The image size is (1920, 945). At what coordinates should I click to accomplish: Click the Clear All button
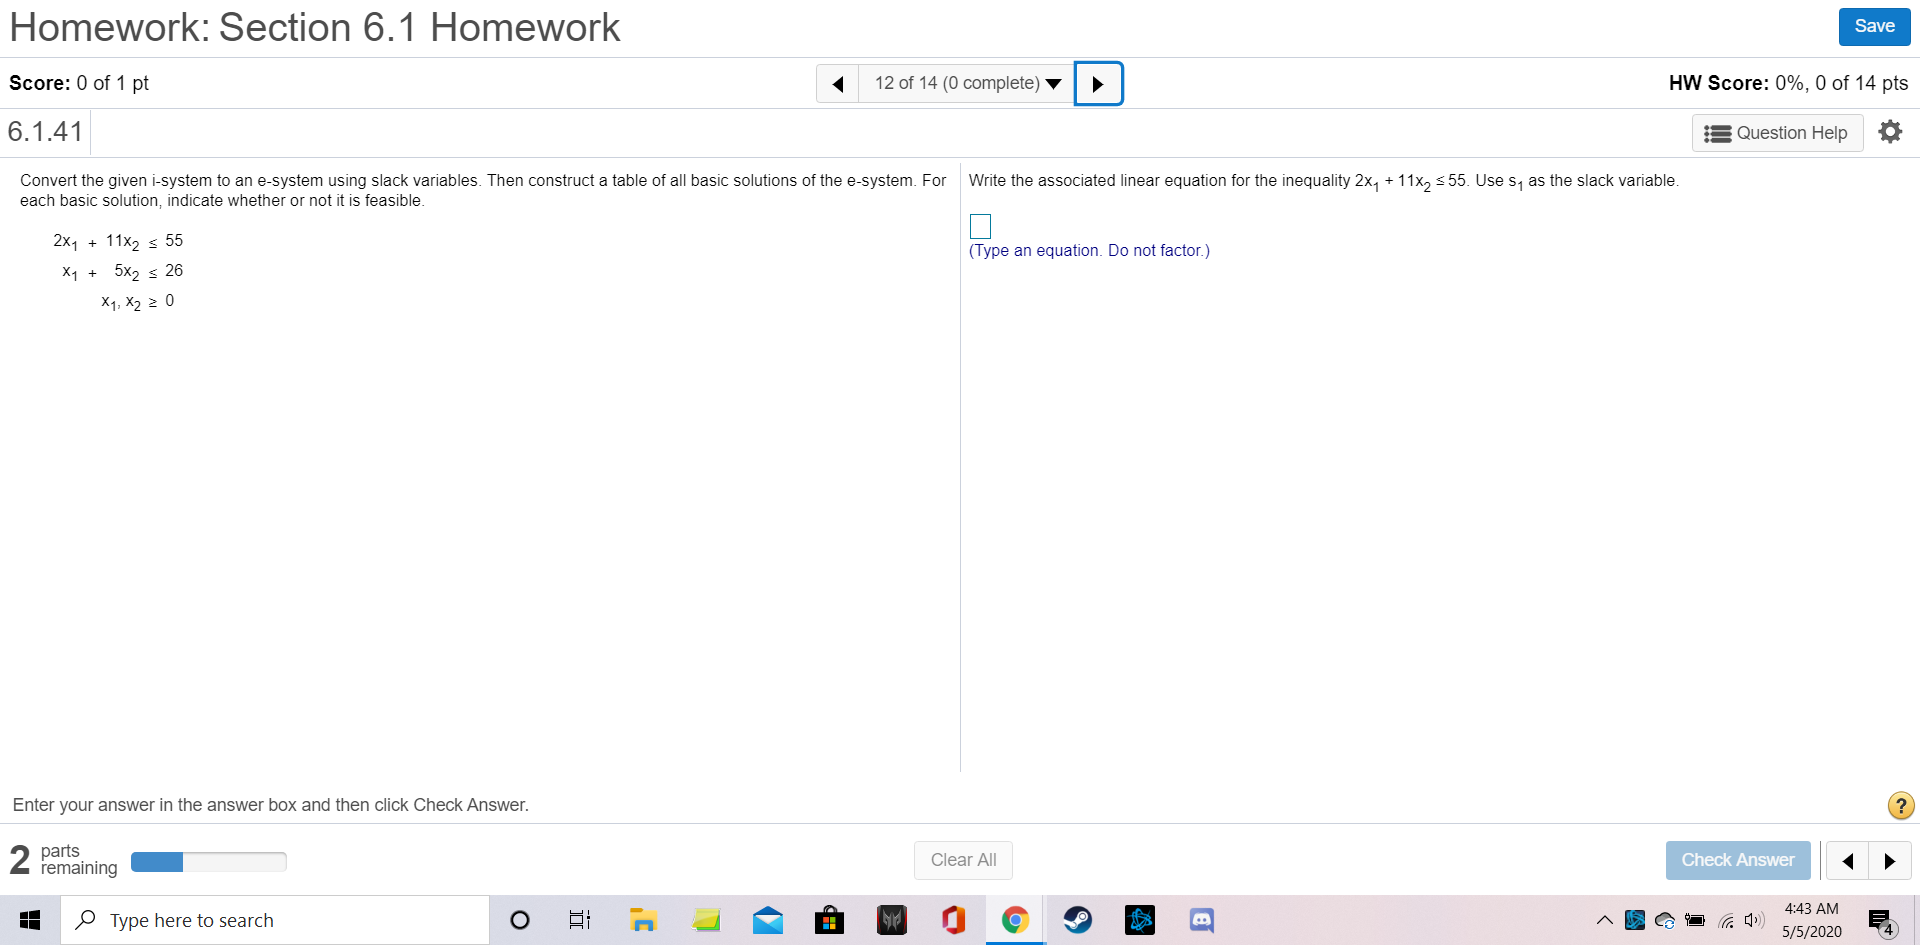point(963,860)
